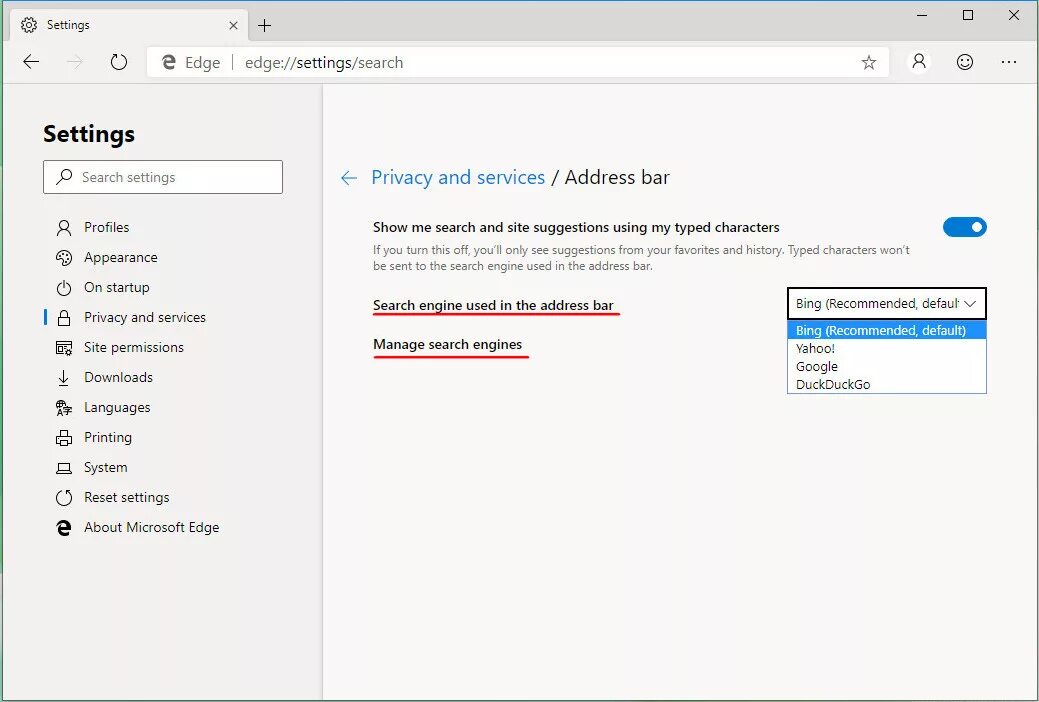Image resolution: width=1039 pixels, height=702 pixels.
Task: Click the Printing printer icon
Action: 64,438
